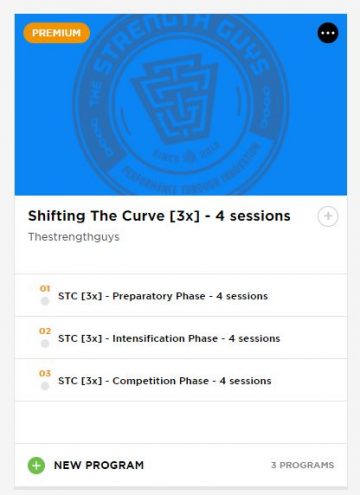360x495 pixels.
Task: Select the orange 01 program number
Action: [45, 289]
